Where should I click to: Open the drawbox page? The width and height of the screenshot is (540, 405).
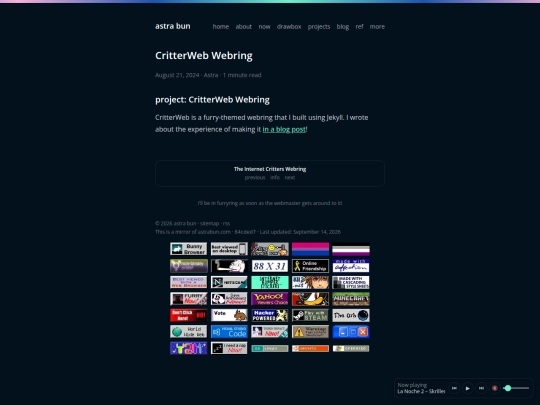pyautogui.click(x=289, y=27)
